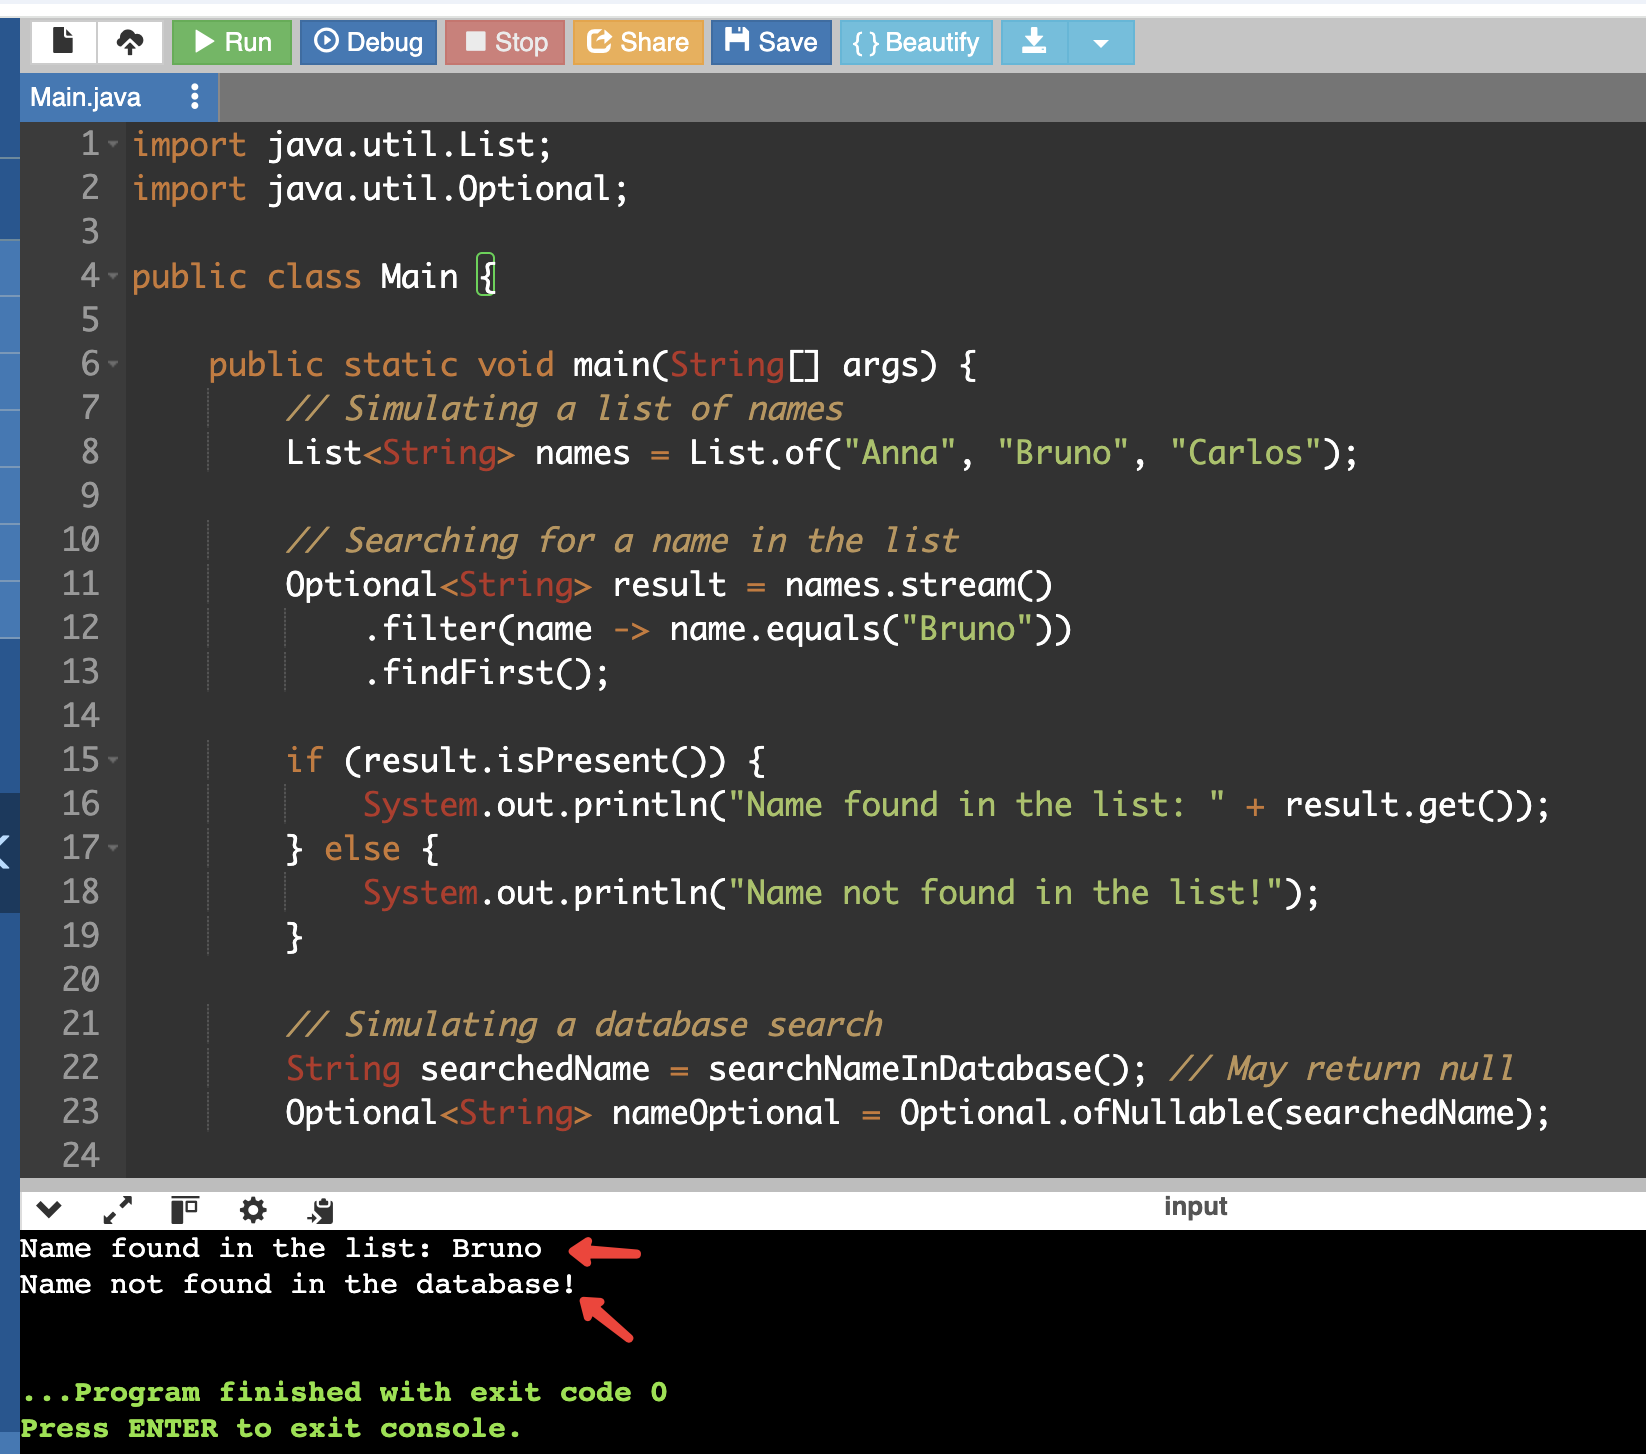Save the current code
This screenshot has height=1454, width=1646.
771,42
